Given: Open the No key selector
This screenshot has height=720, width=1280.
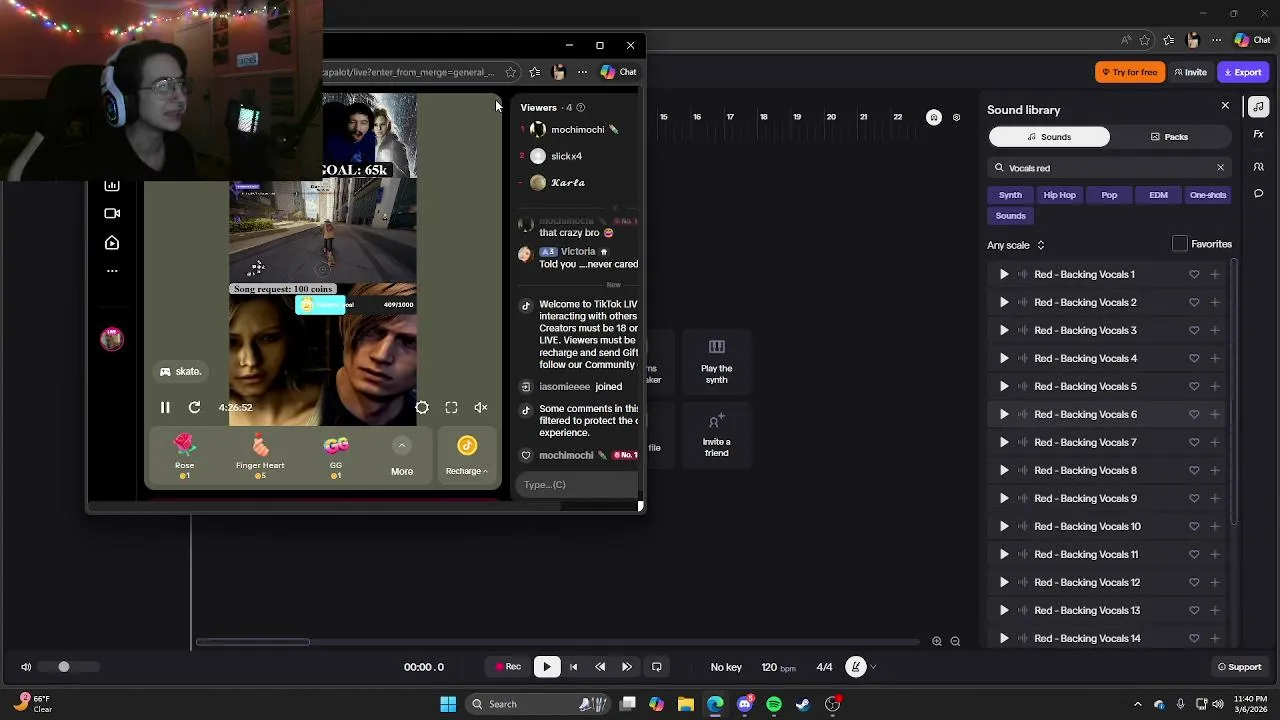Looking at the screenshot, I should pyautogui.click(x=726, y=667).
